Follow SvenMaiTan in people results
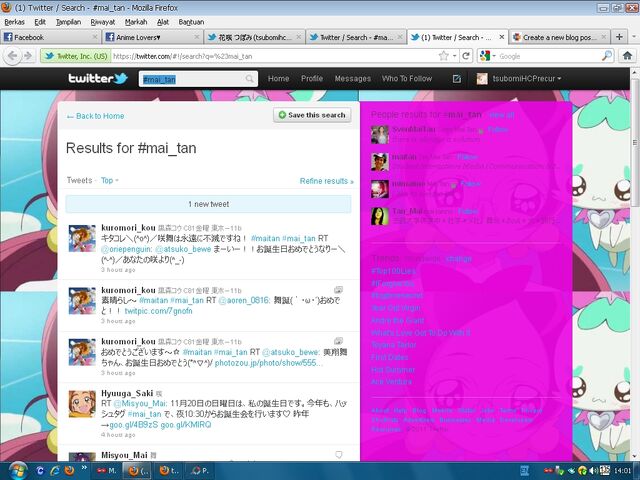Image resolution: width=640 pixels, height=480 pixels. (498, 129)
